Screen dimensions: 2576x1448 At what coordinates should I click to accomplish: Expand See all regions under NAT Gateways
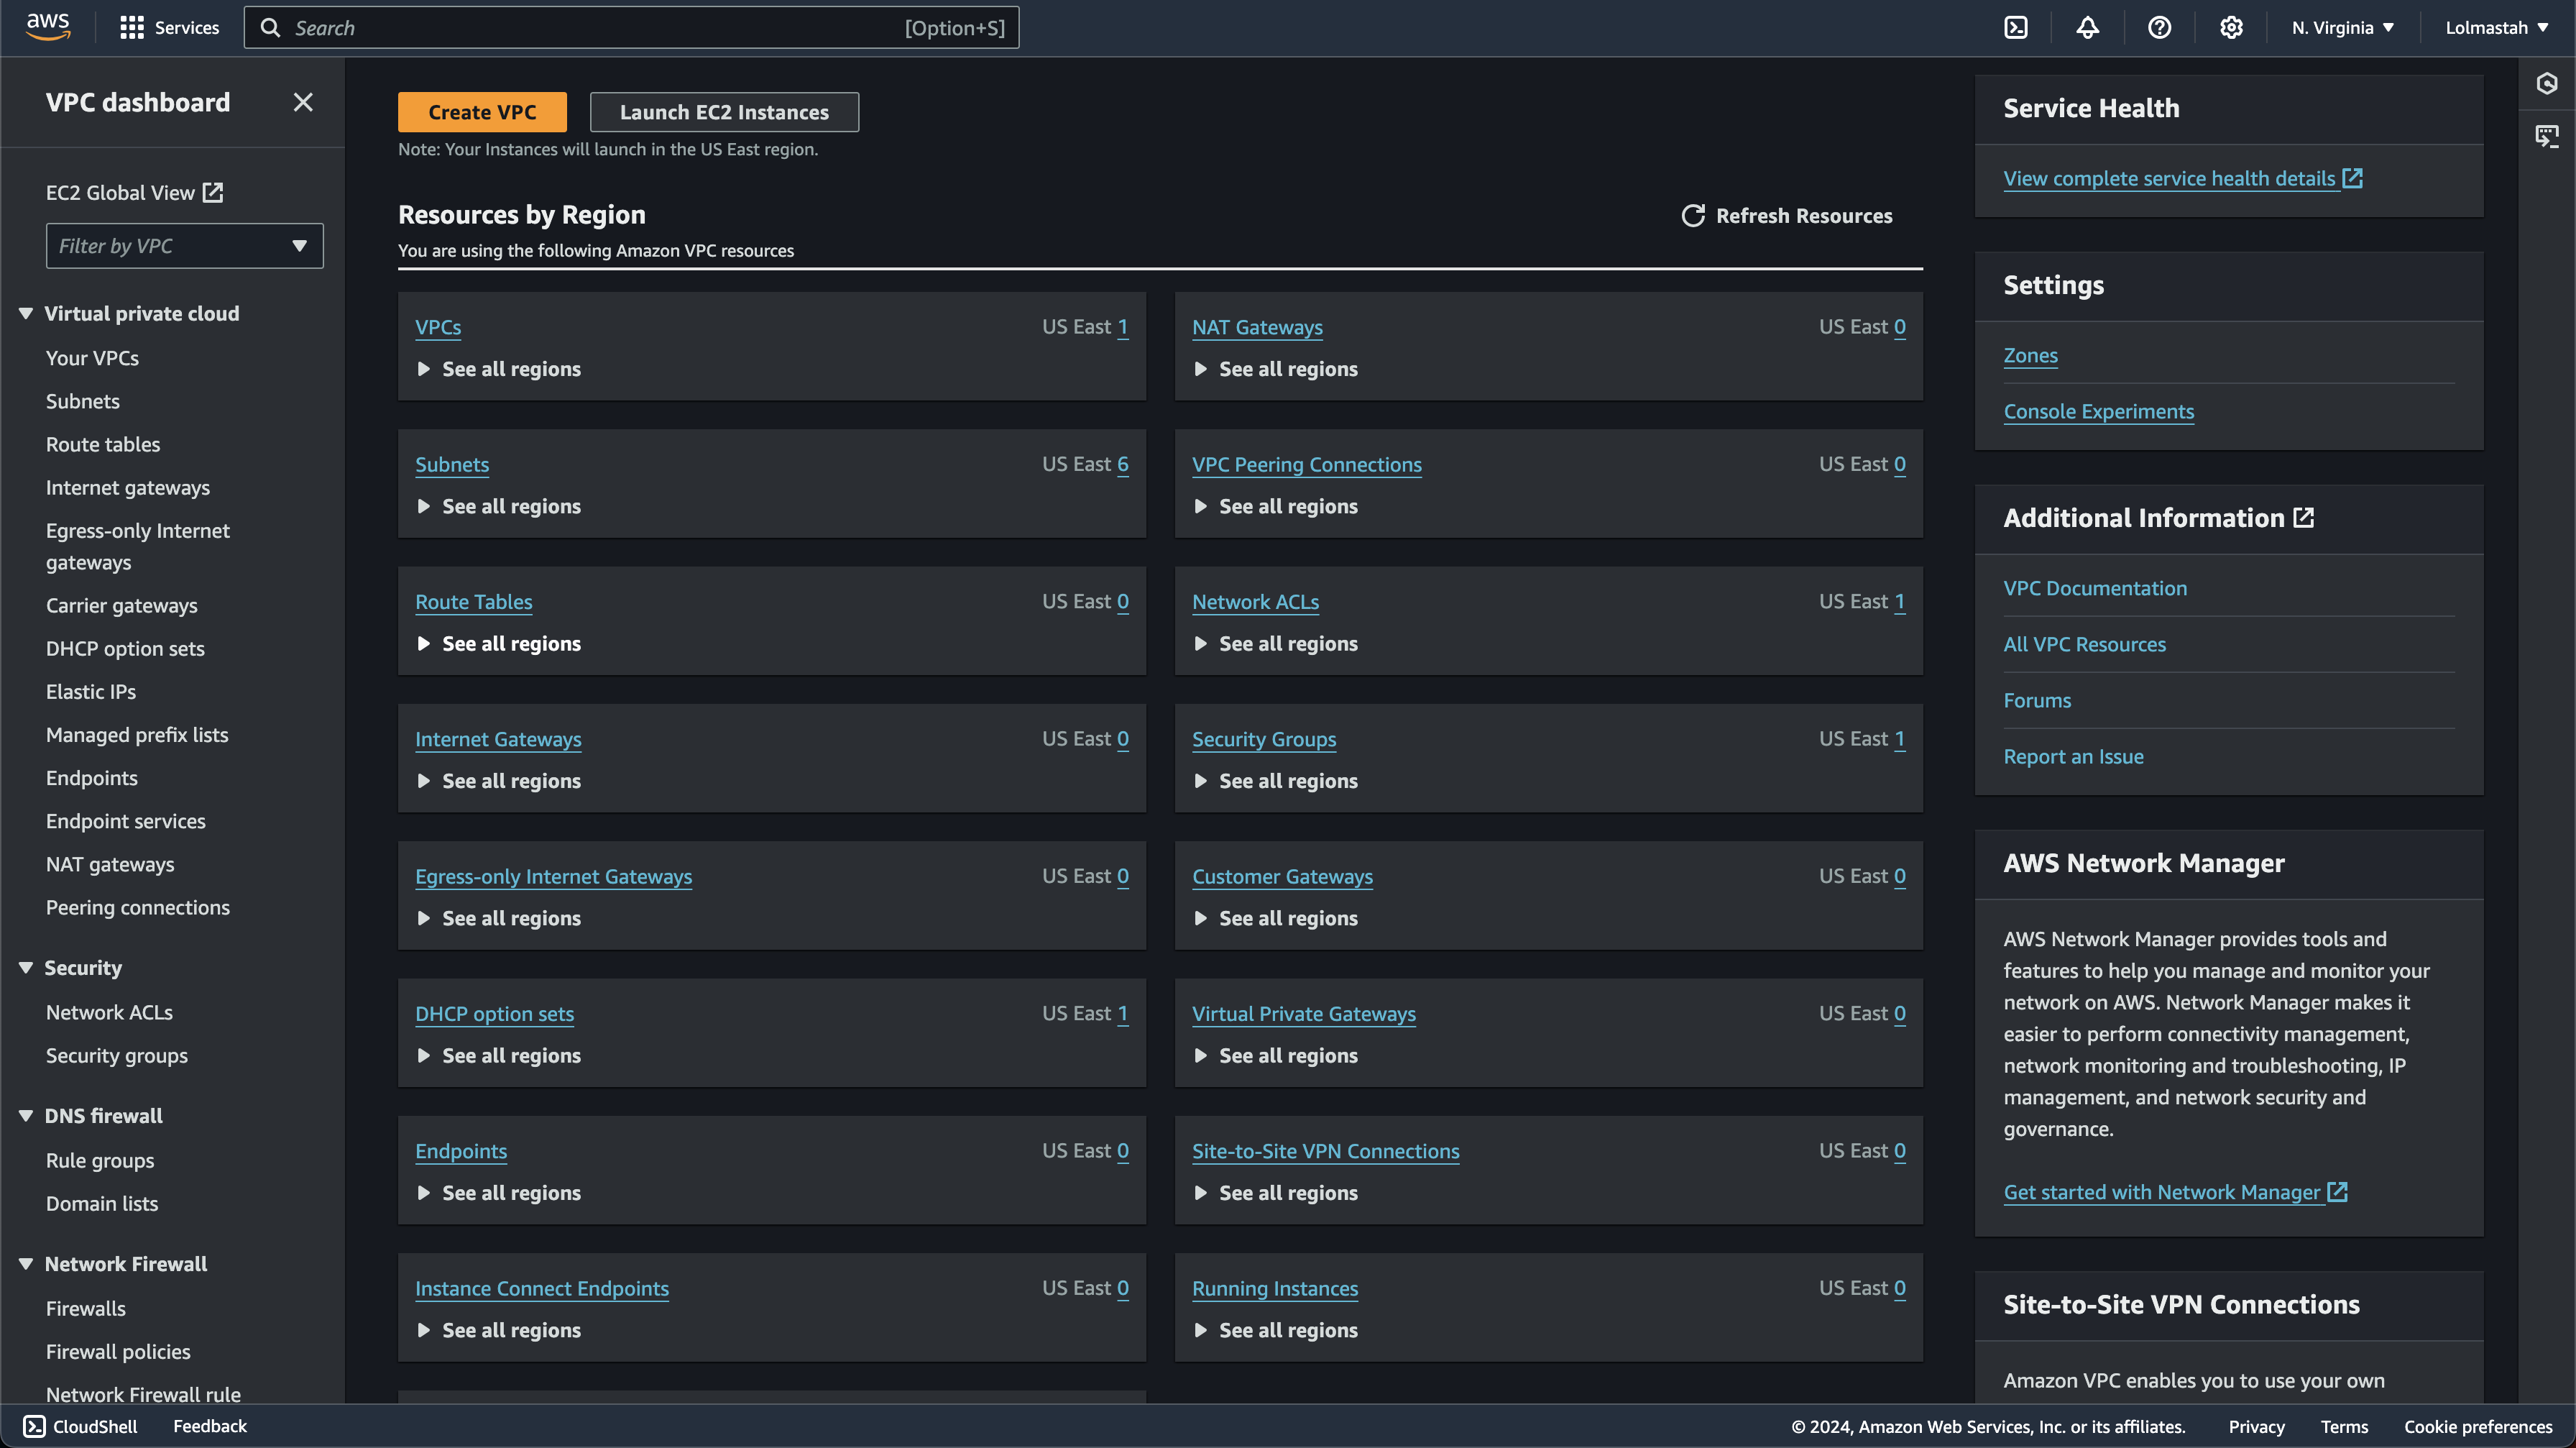click(x=1275, y=369)
